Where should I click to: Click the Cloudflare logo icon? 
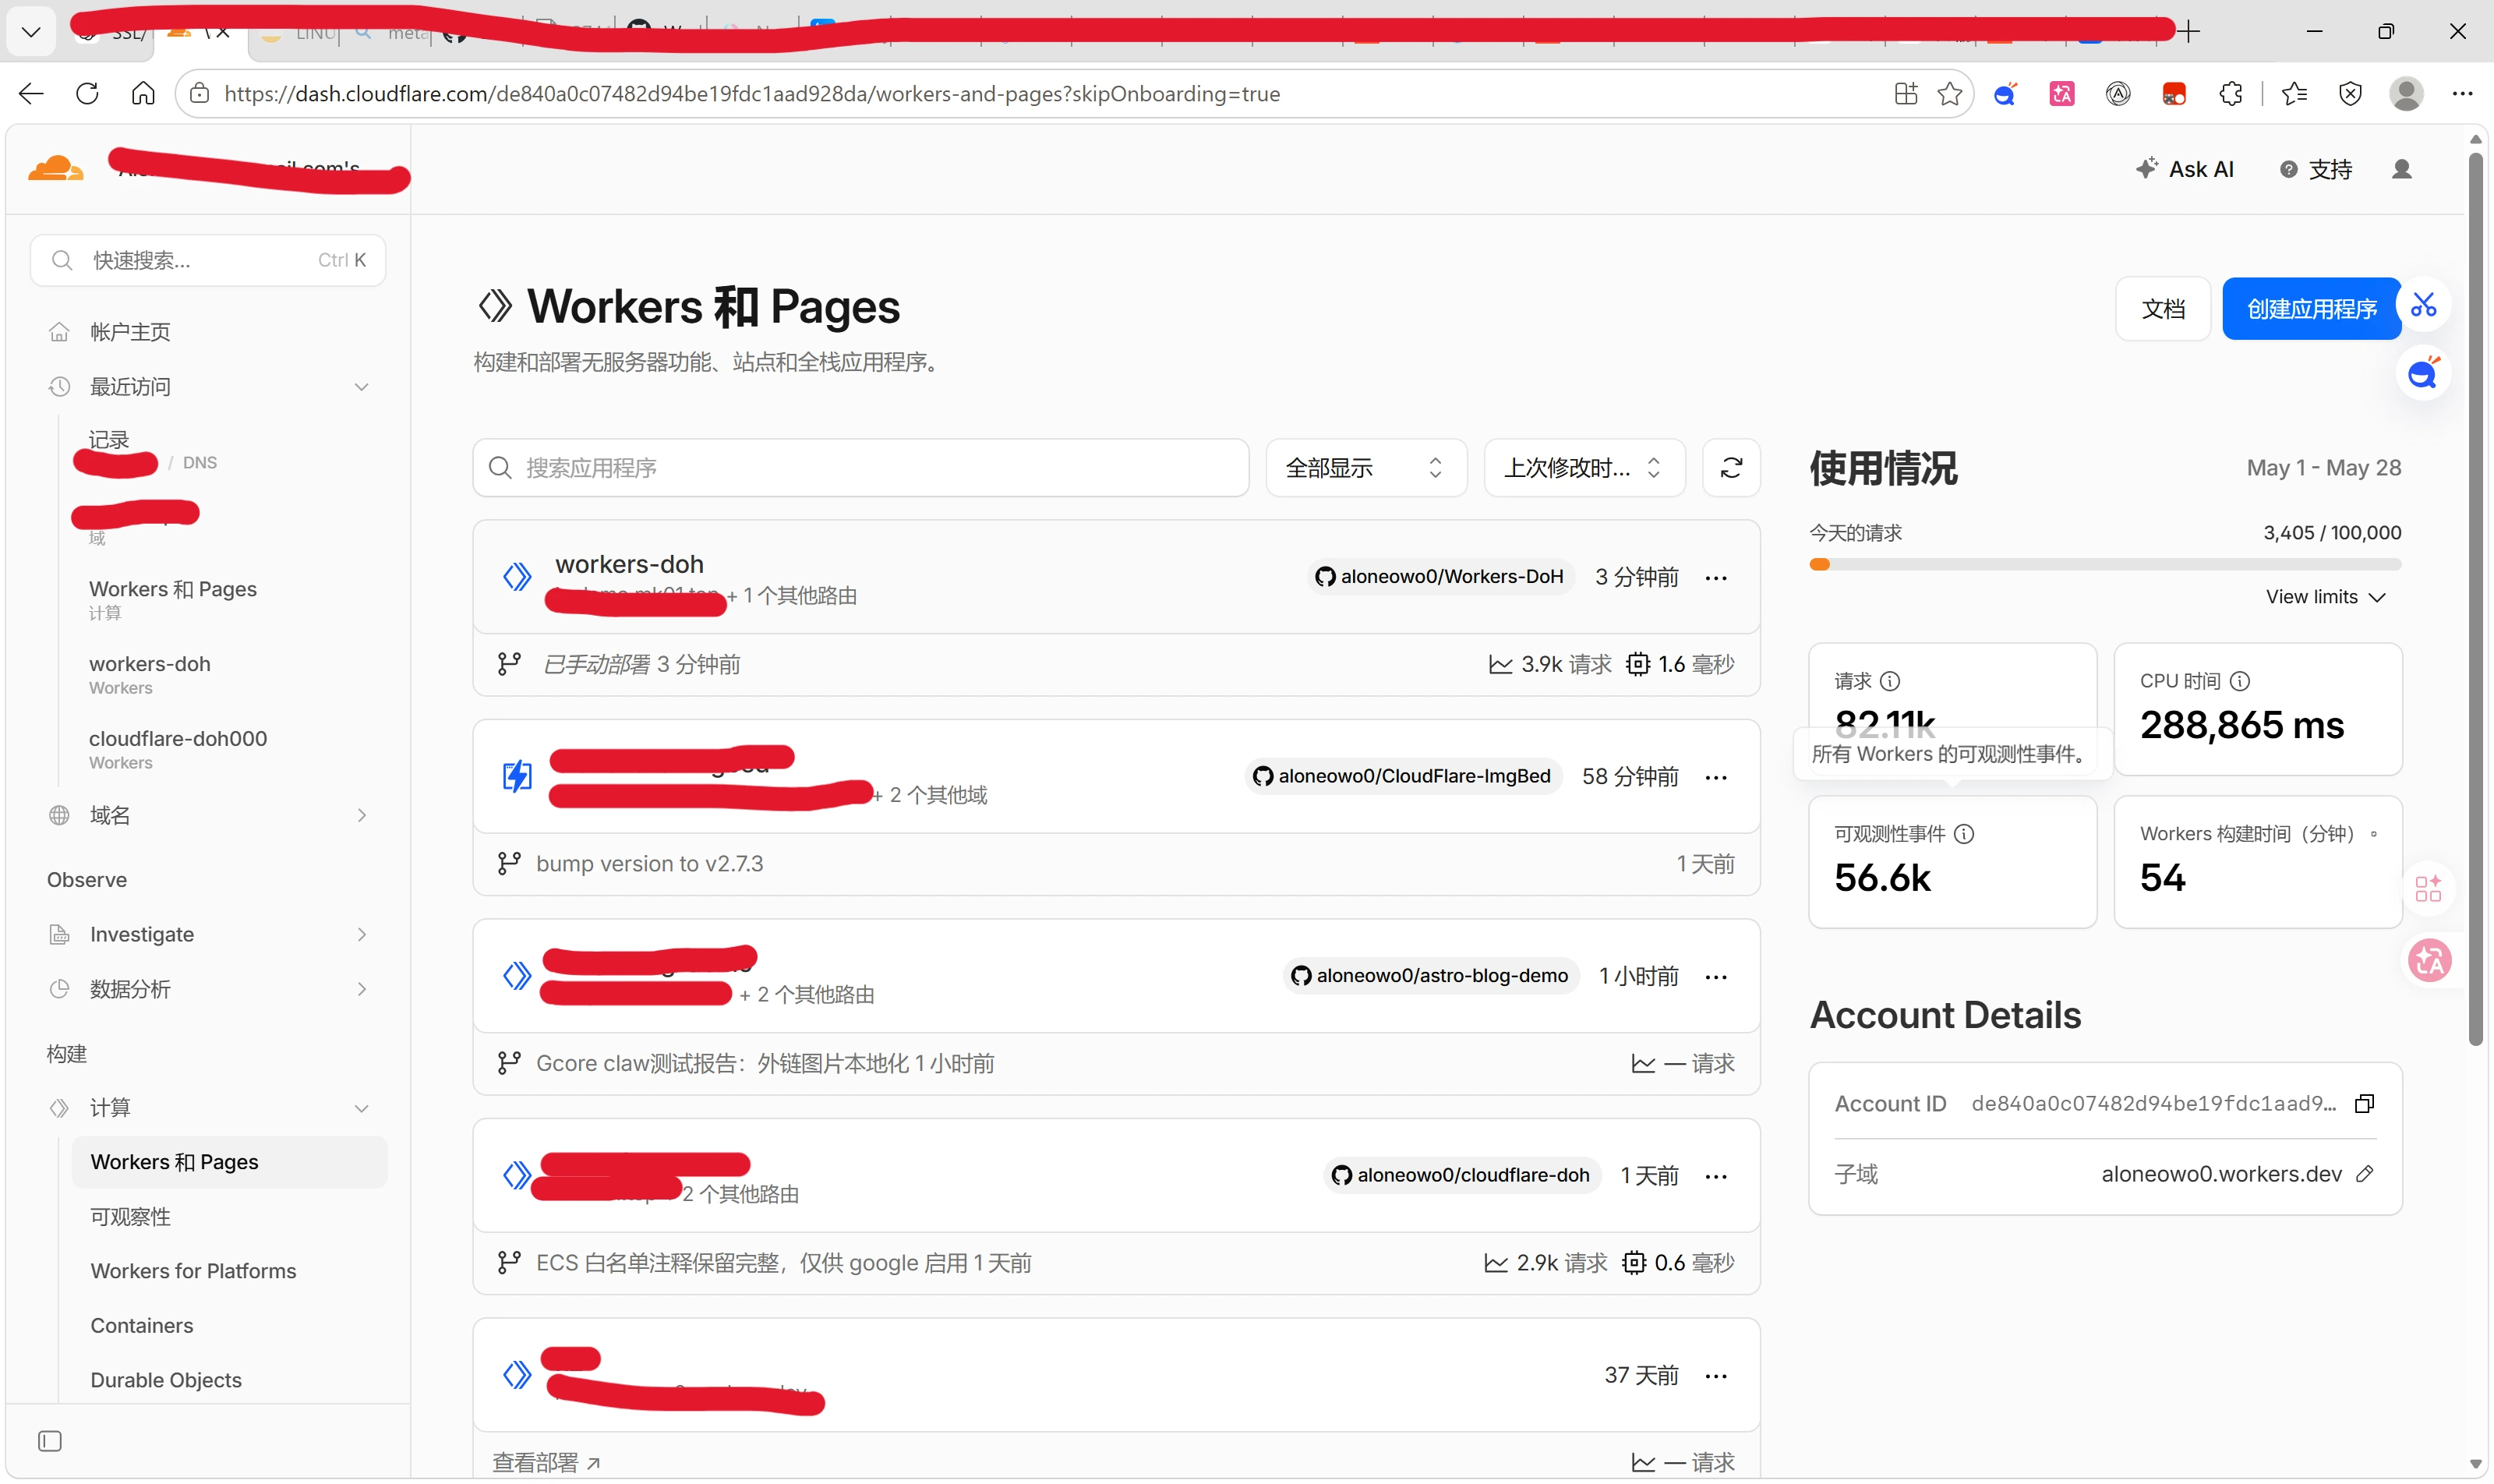point(55,168)
